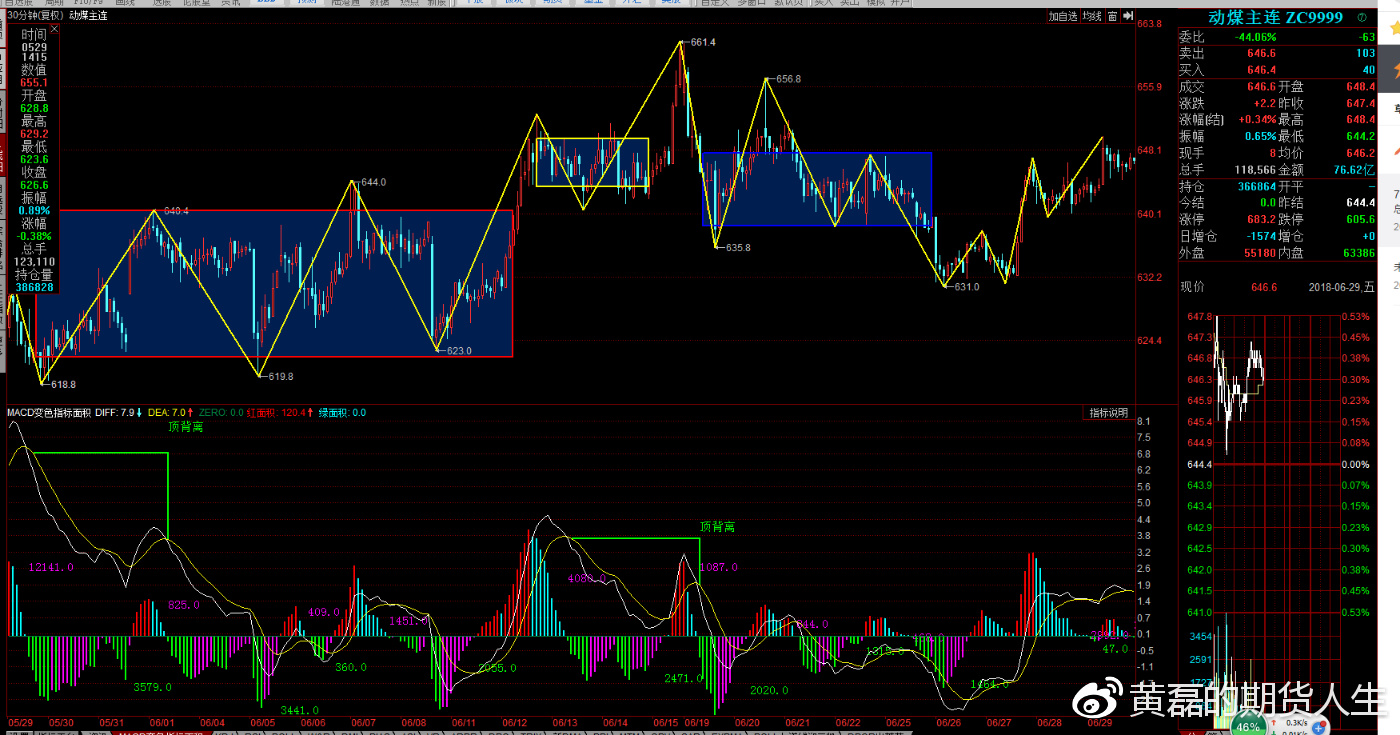Open the 30分钟(复权) period selector
The height and width of the screenshot is (735, 1400).
(34, 15)
